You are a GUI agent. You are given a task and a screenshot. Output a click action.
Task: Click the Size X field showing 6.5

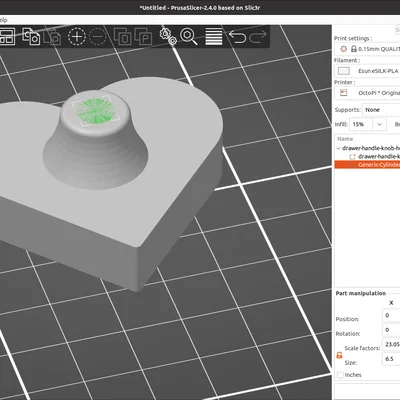coord(391,359)
